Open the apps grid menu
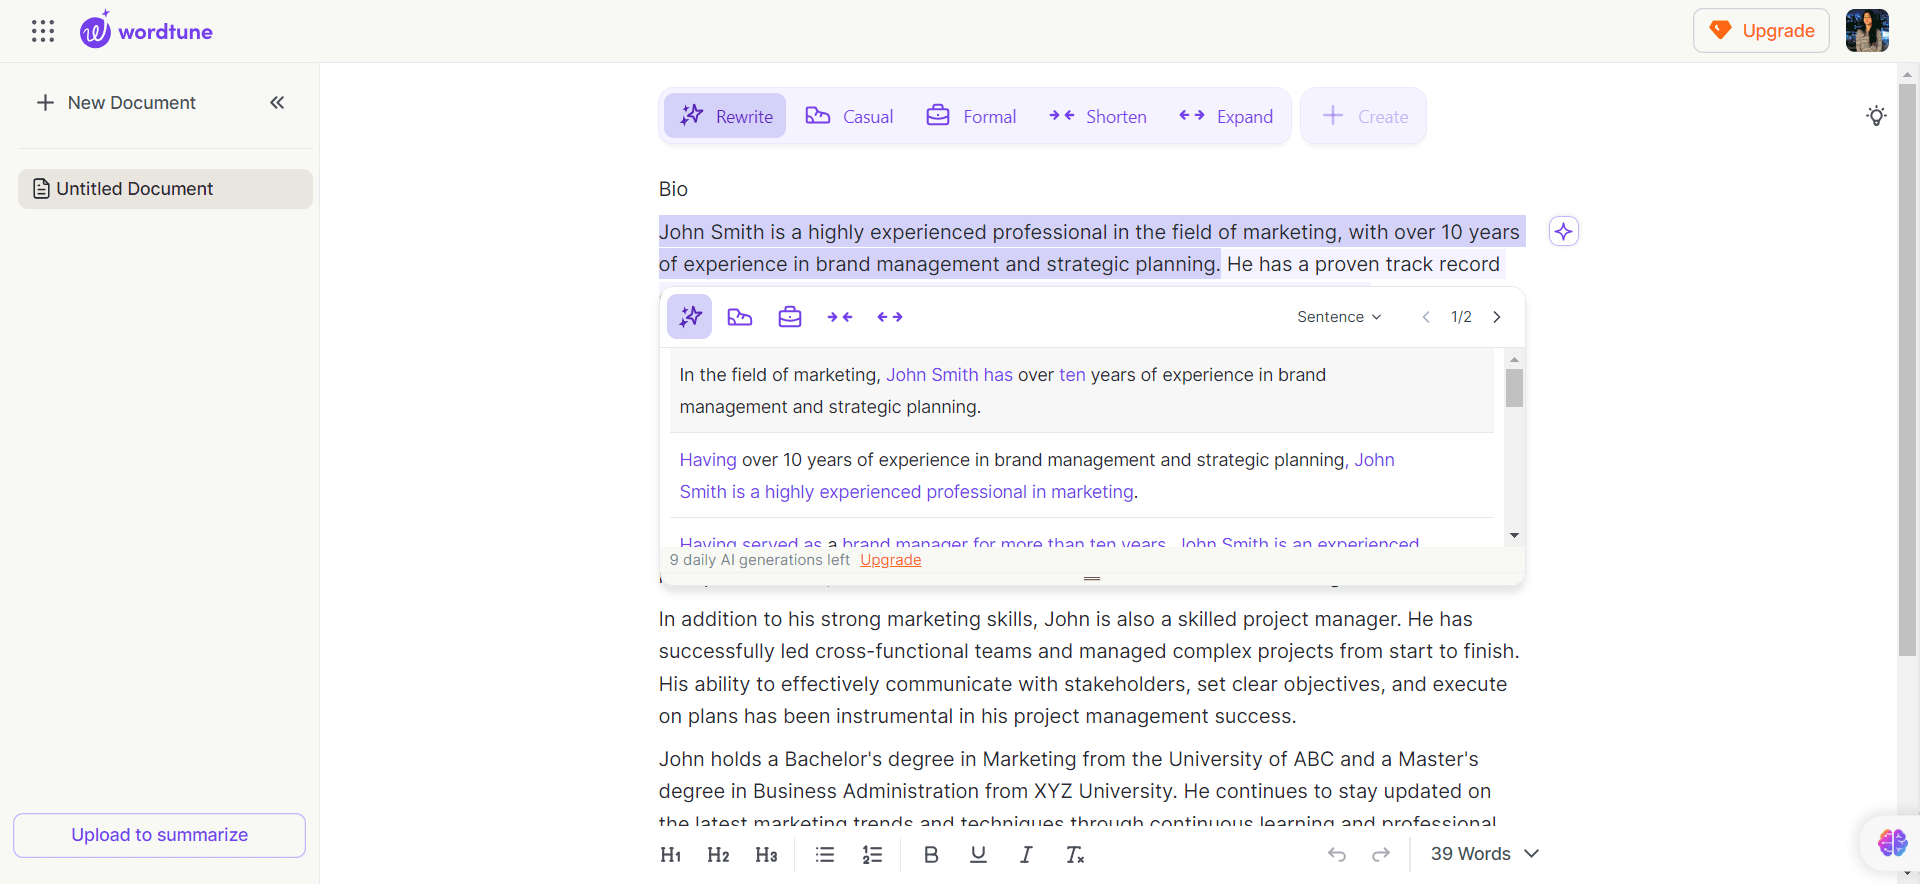1920x884 pixels. pyautogui.click(x=43, y=31)
